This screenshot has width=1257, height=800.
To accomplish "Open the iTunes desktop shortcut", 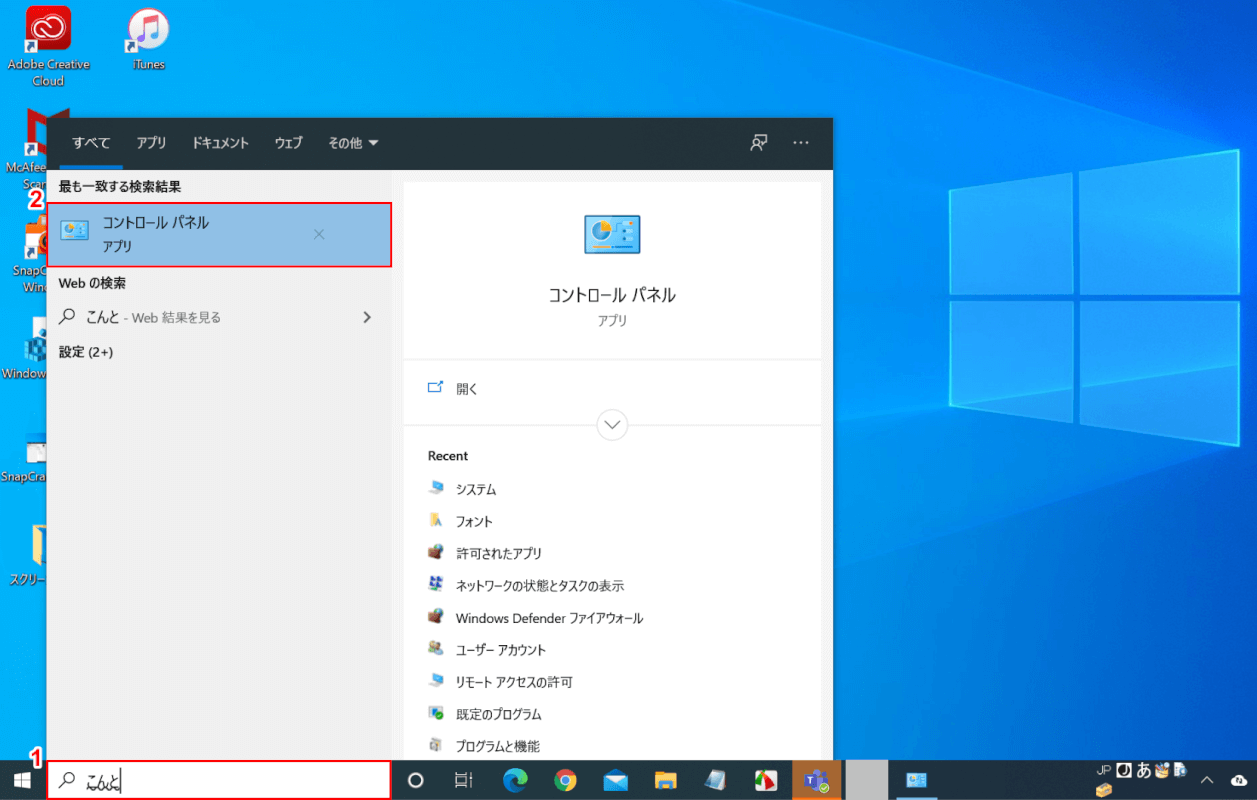I will (x=149, y=40).
